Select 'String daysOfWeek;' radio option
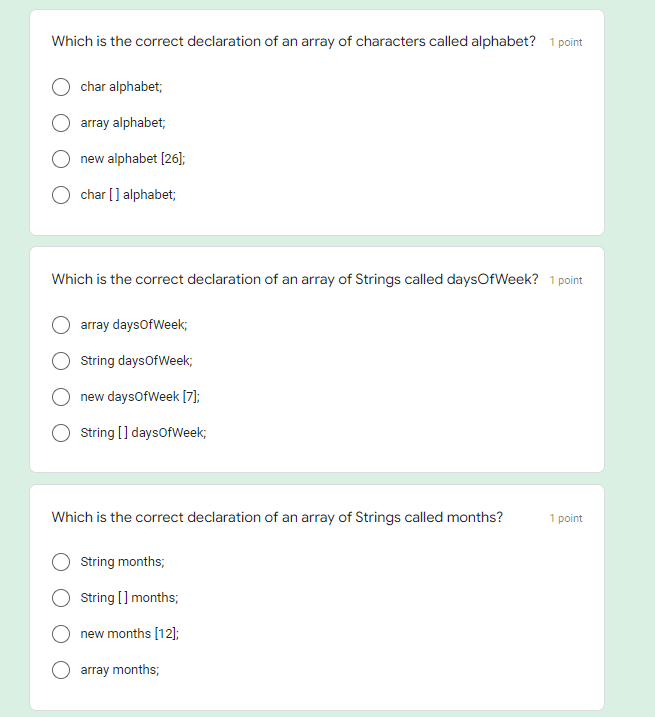The width and height of the screenshot is (655, 717). click(x=61, y=361)
